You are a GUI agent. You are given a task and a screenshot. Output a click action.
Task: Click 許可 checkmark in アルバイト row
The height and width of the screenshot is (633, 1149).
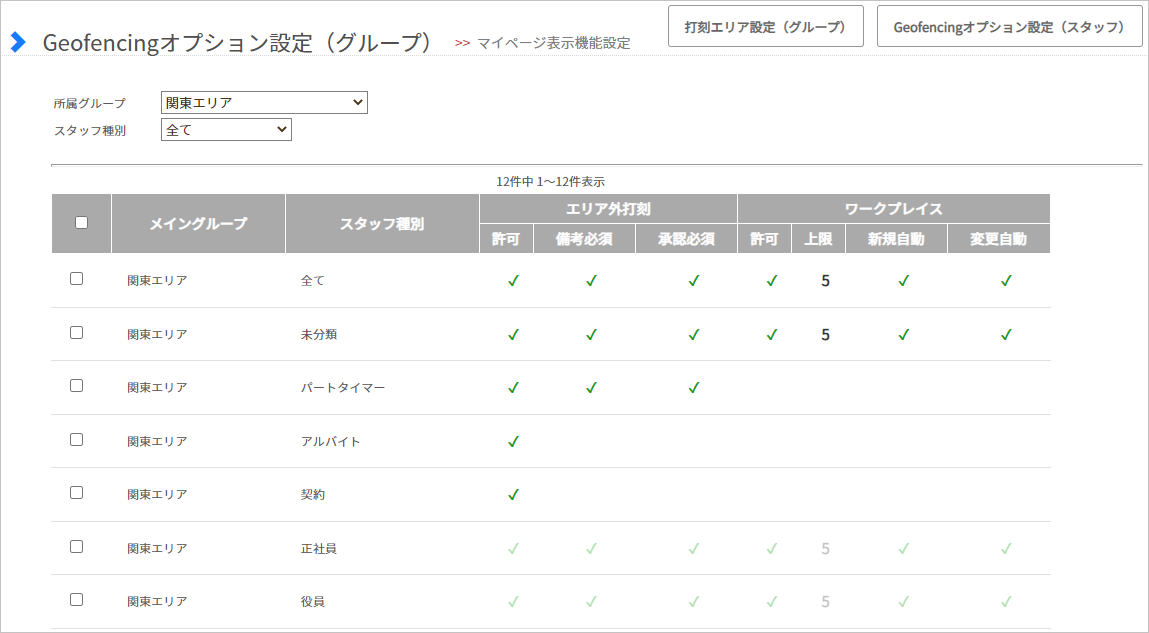pyautogui.click(x=514, y=441)
